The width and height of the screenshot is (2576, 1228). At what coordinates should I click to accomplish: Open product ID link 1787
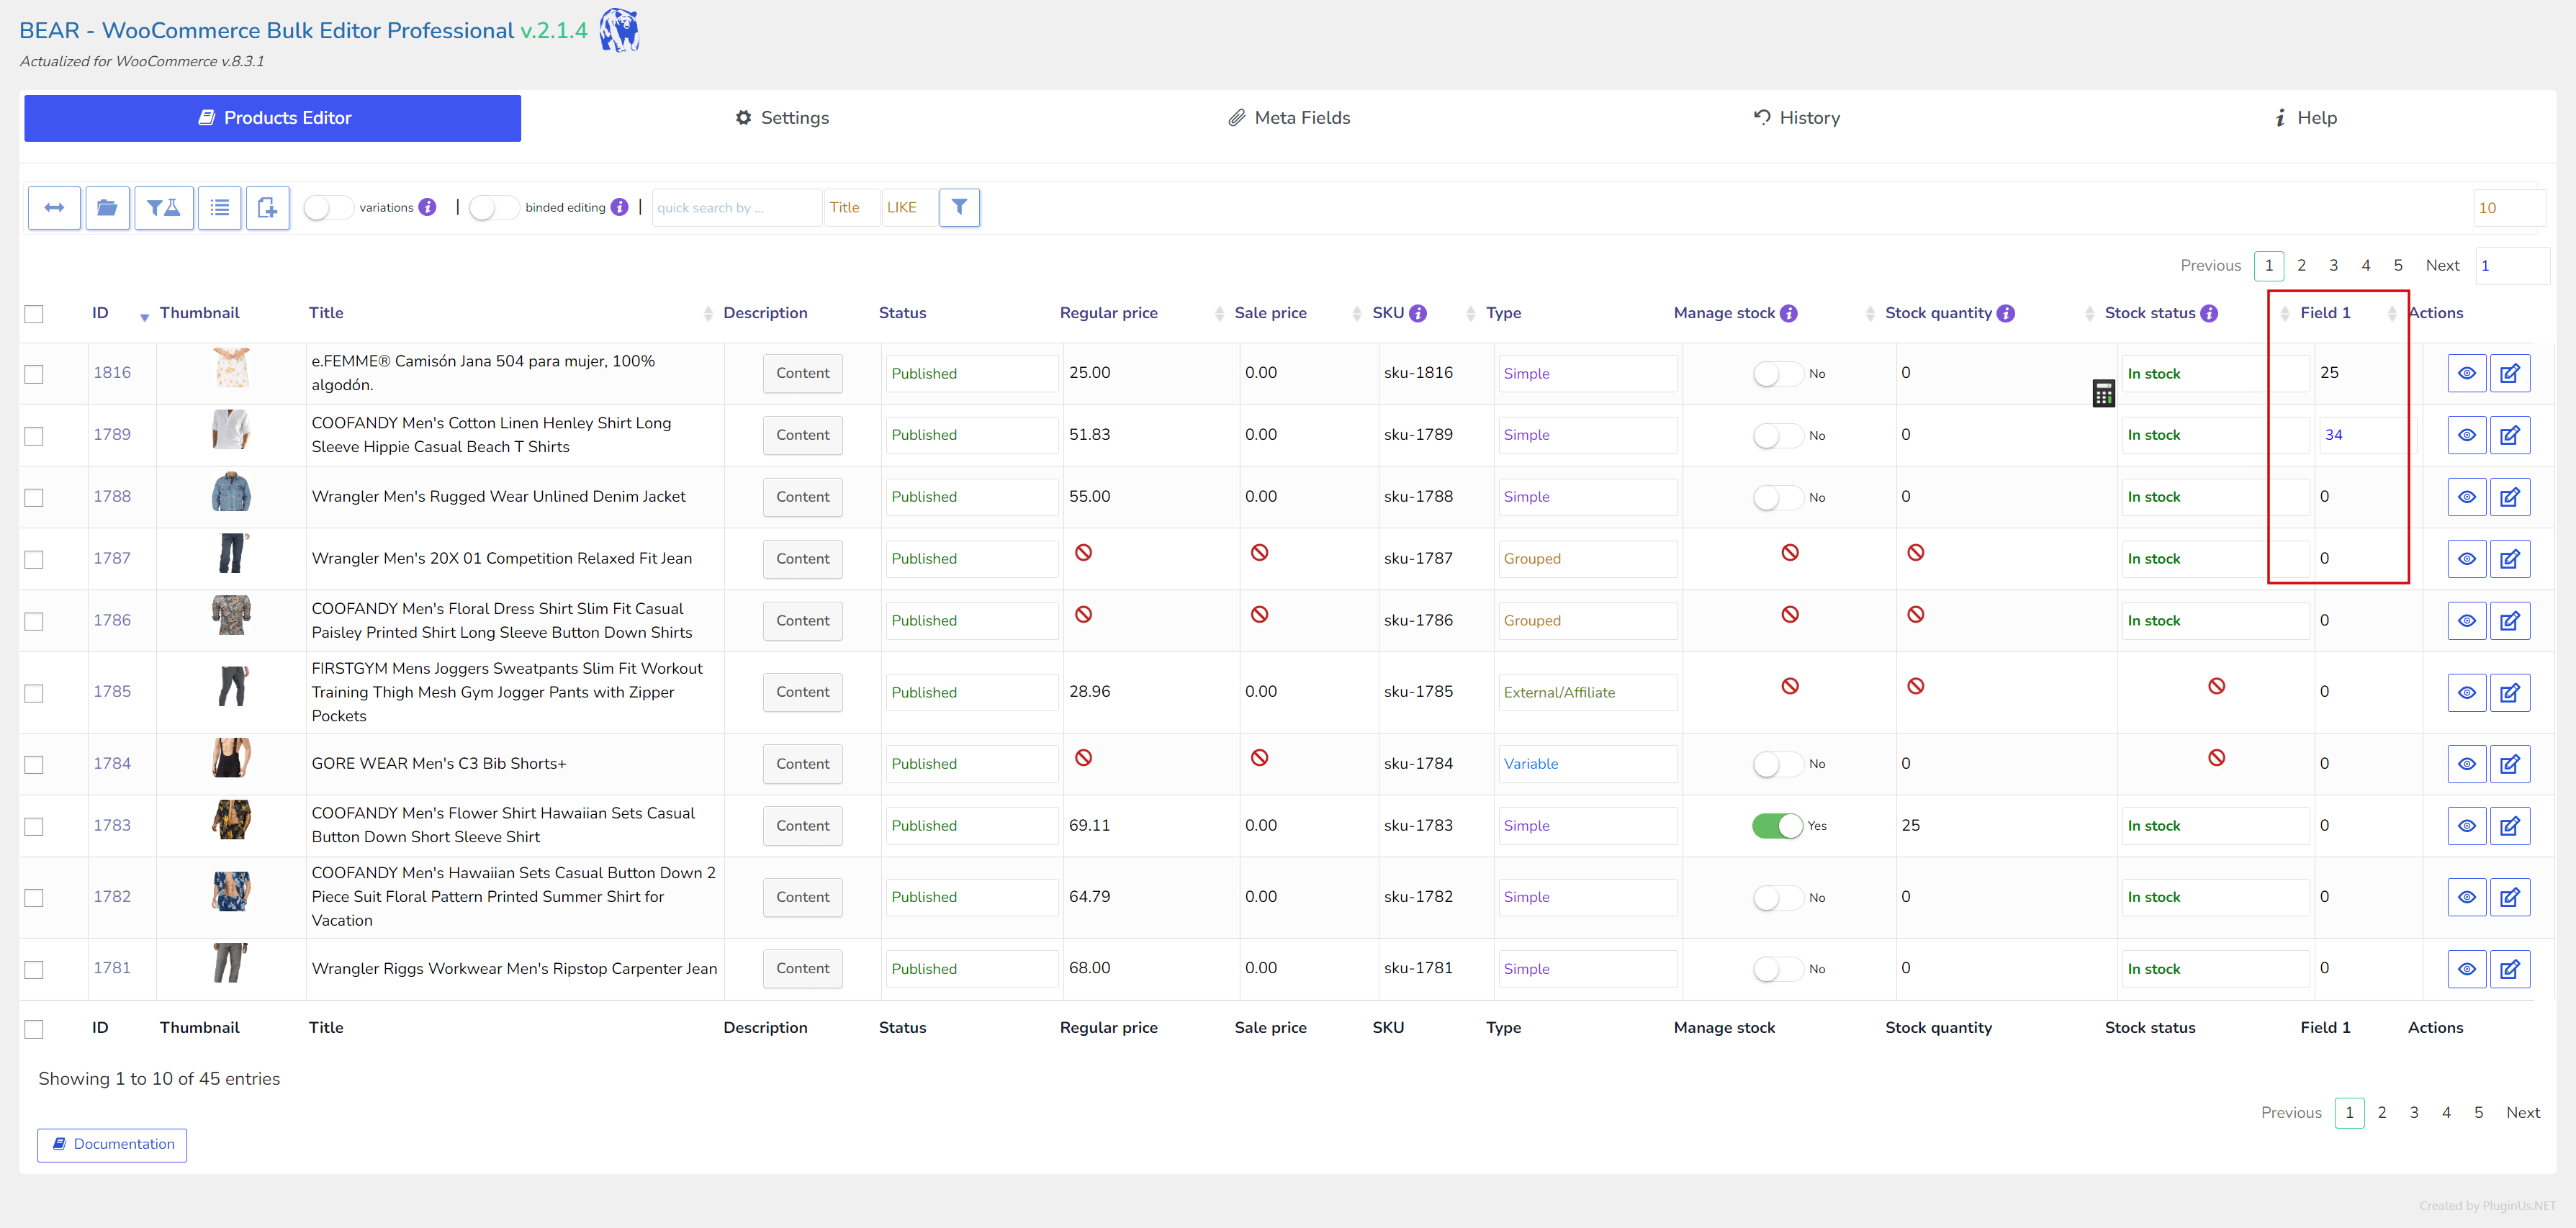(112, 559)
